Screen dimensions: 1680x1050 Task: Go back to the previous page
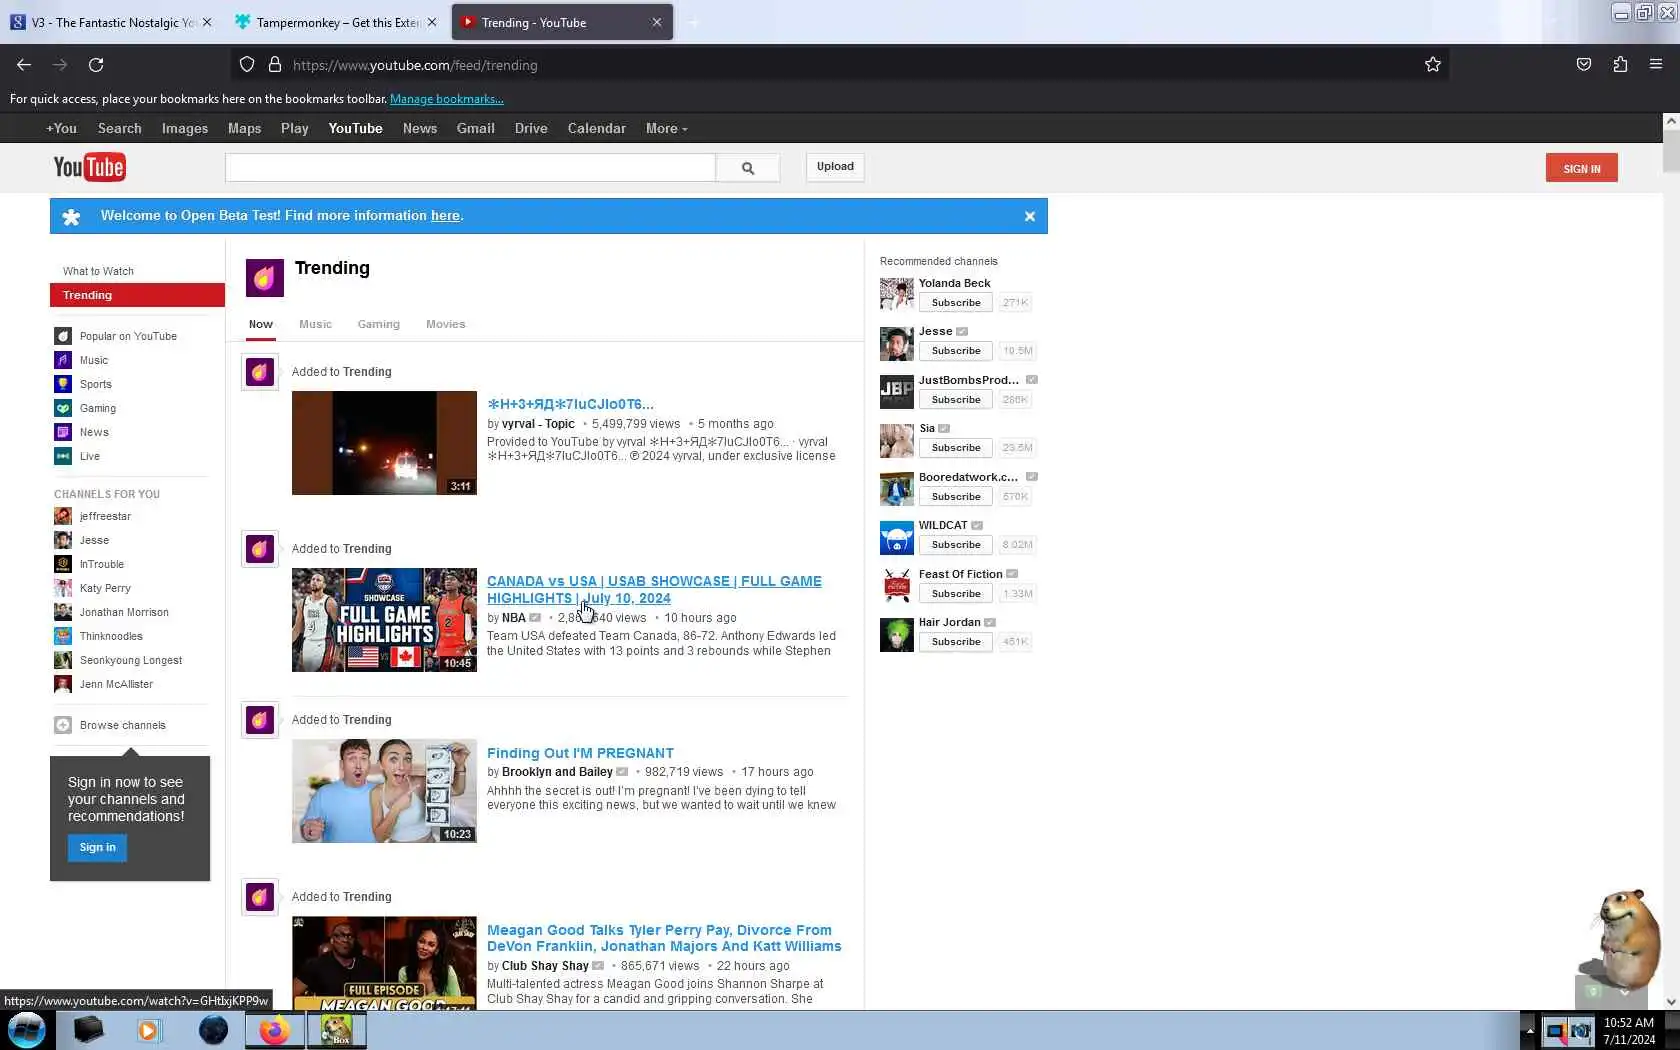24,65
